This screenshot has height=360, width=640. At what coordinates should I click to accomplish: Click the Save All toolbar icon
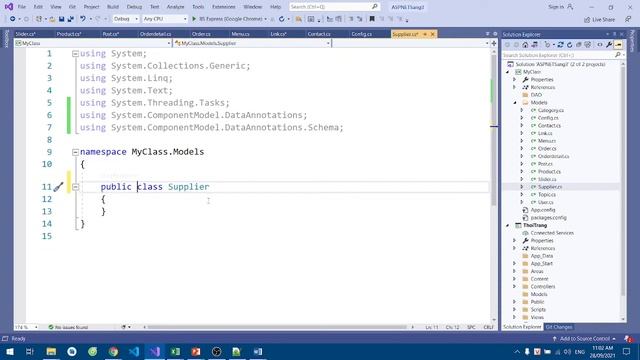coord(71,19)
